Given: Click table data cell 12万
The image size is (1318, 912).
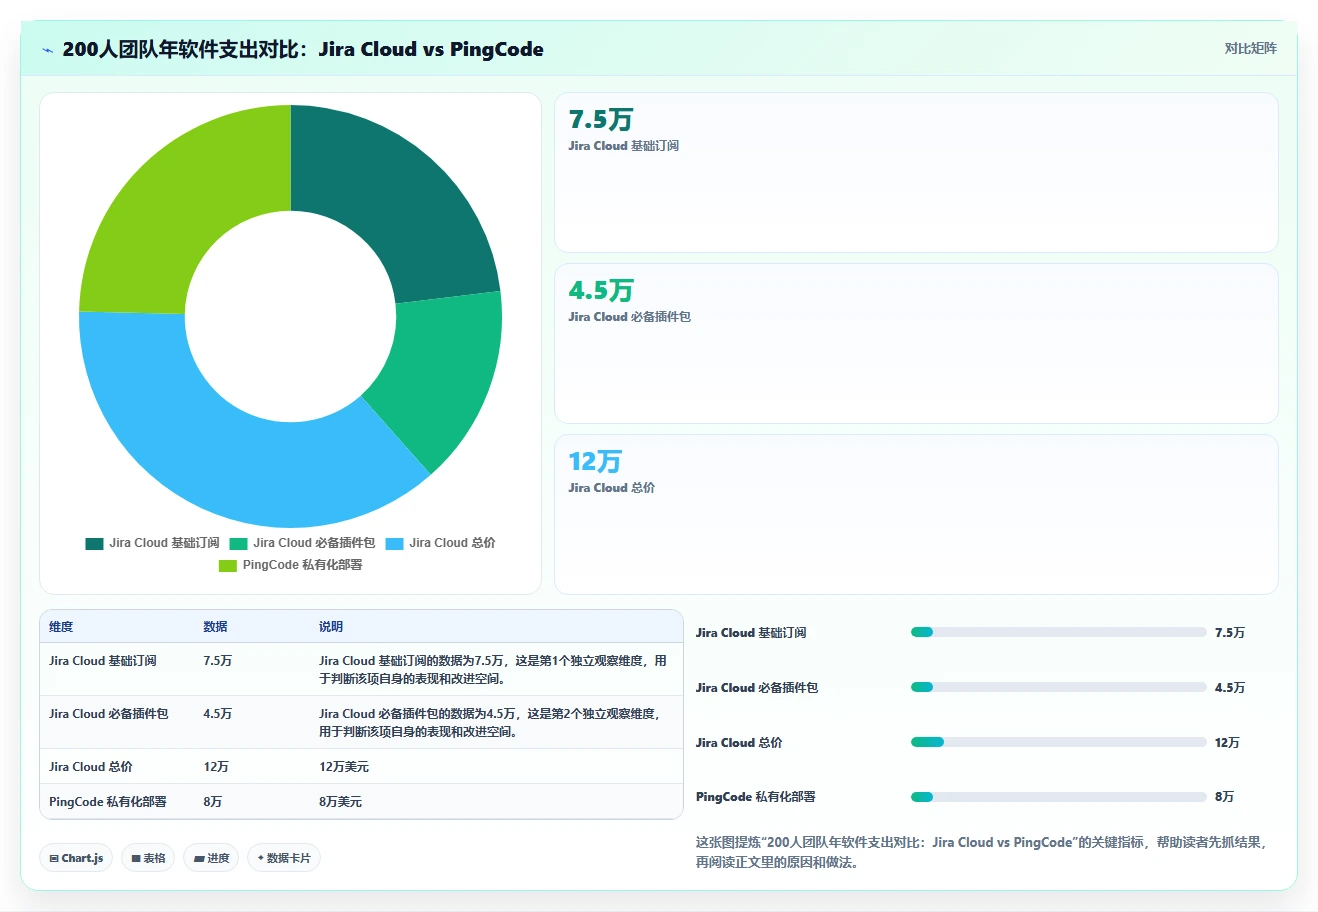Looking at the screenshot, I should 216,767.
